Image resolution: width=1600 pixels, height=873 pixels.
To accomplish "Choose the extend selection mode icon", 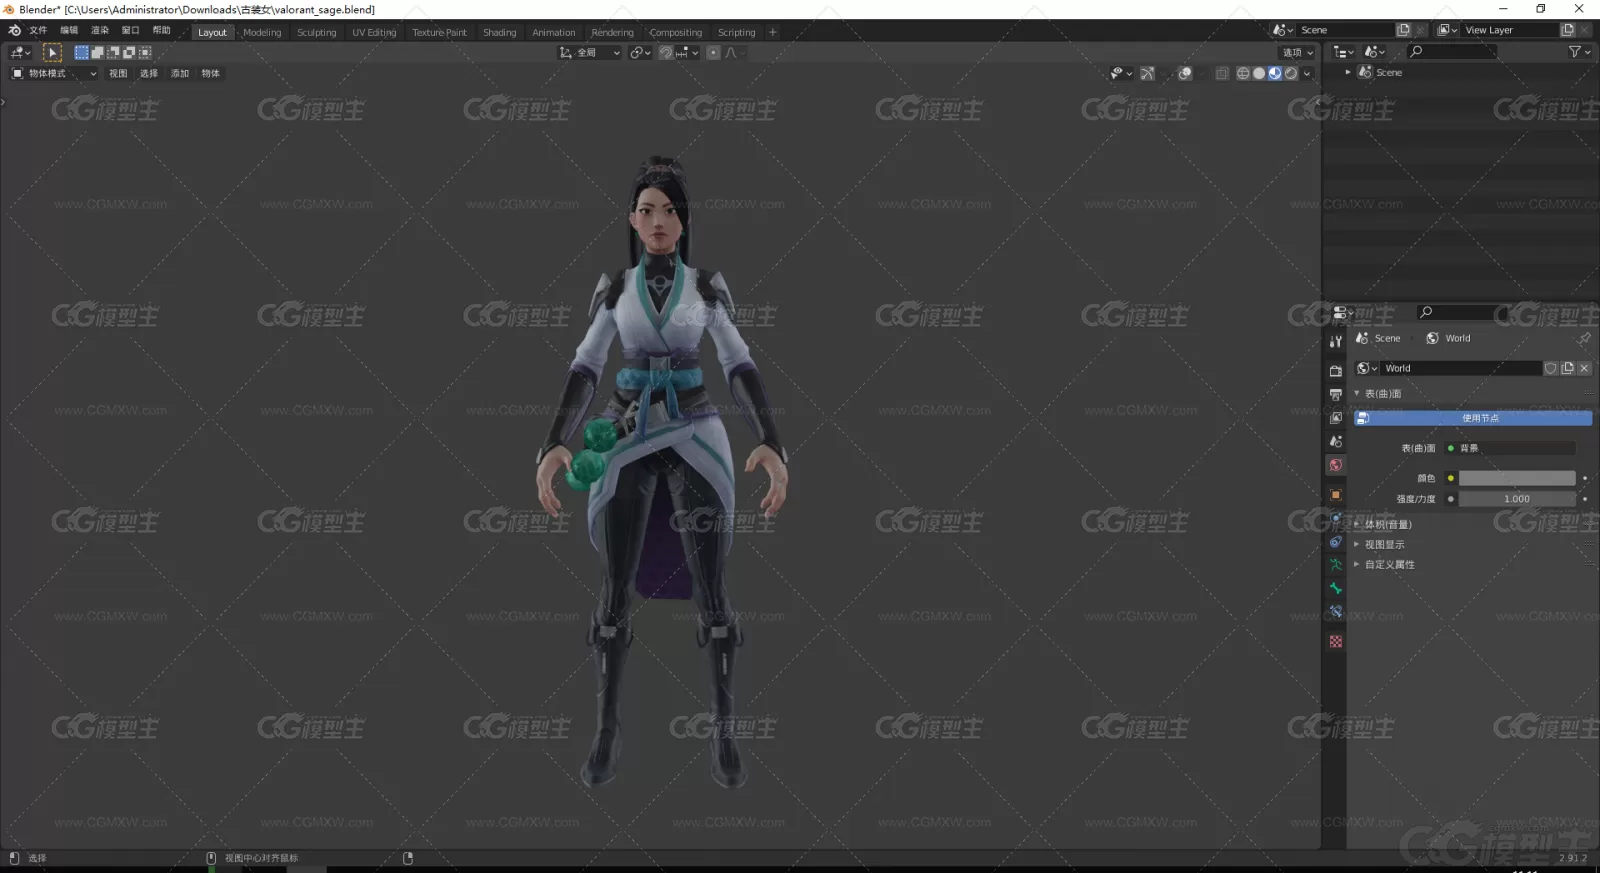I will (x=97, y=53).
